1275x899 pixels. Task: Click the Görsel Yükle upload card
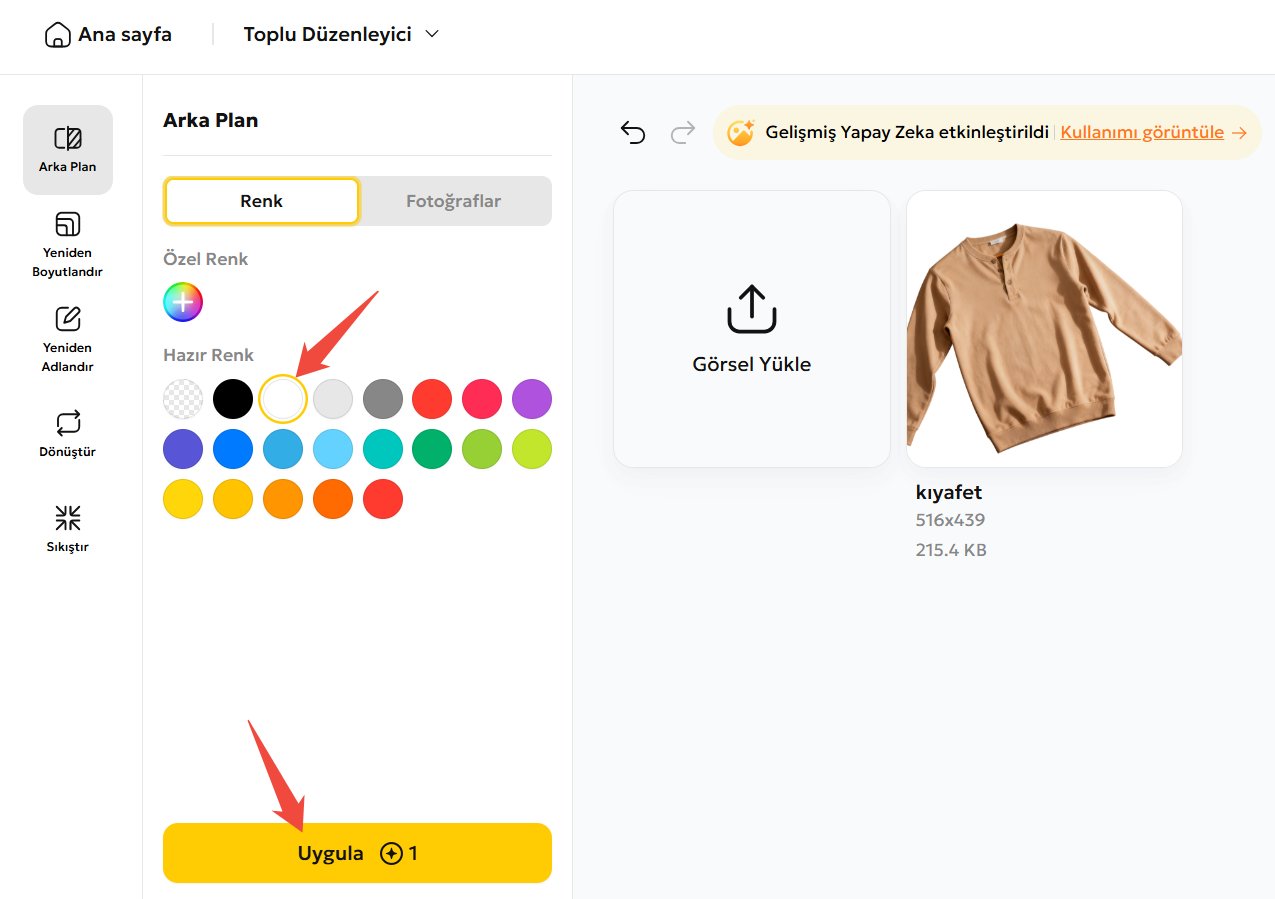coord(751,329)
